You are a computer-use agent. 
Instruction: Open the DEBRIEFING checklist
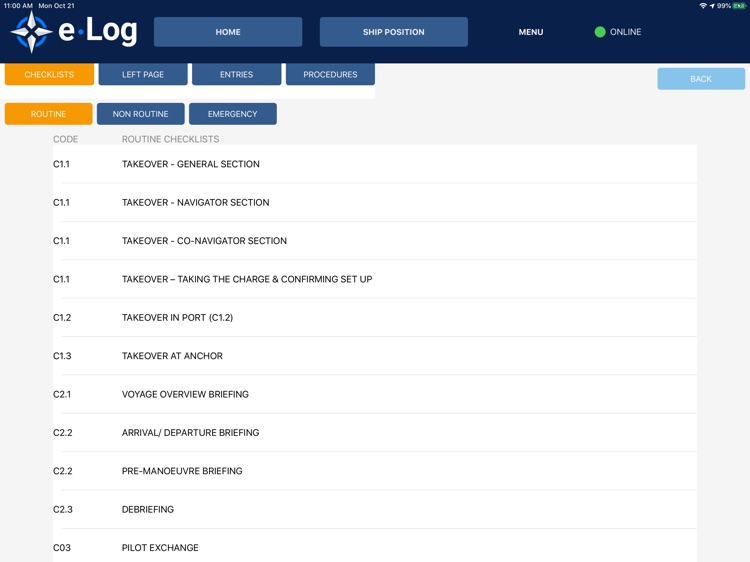(x=375, y=509)
